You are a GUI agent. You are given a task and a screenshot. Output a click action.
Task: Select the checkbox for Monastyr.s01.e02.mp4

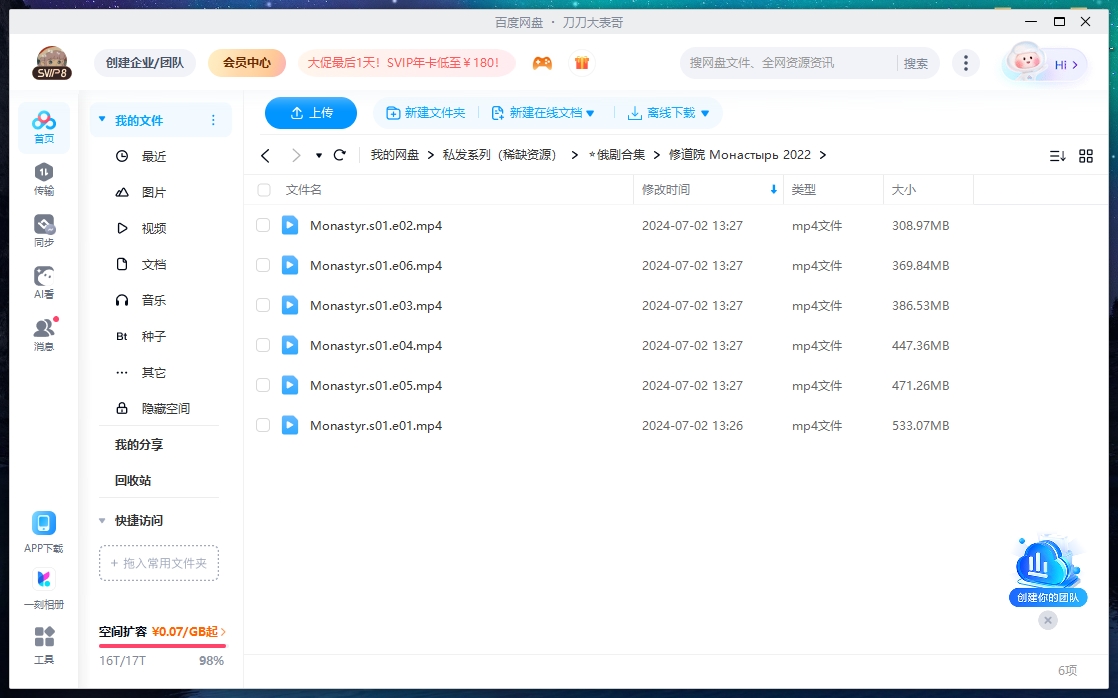point(262,225)
